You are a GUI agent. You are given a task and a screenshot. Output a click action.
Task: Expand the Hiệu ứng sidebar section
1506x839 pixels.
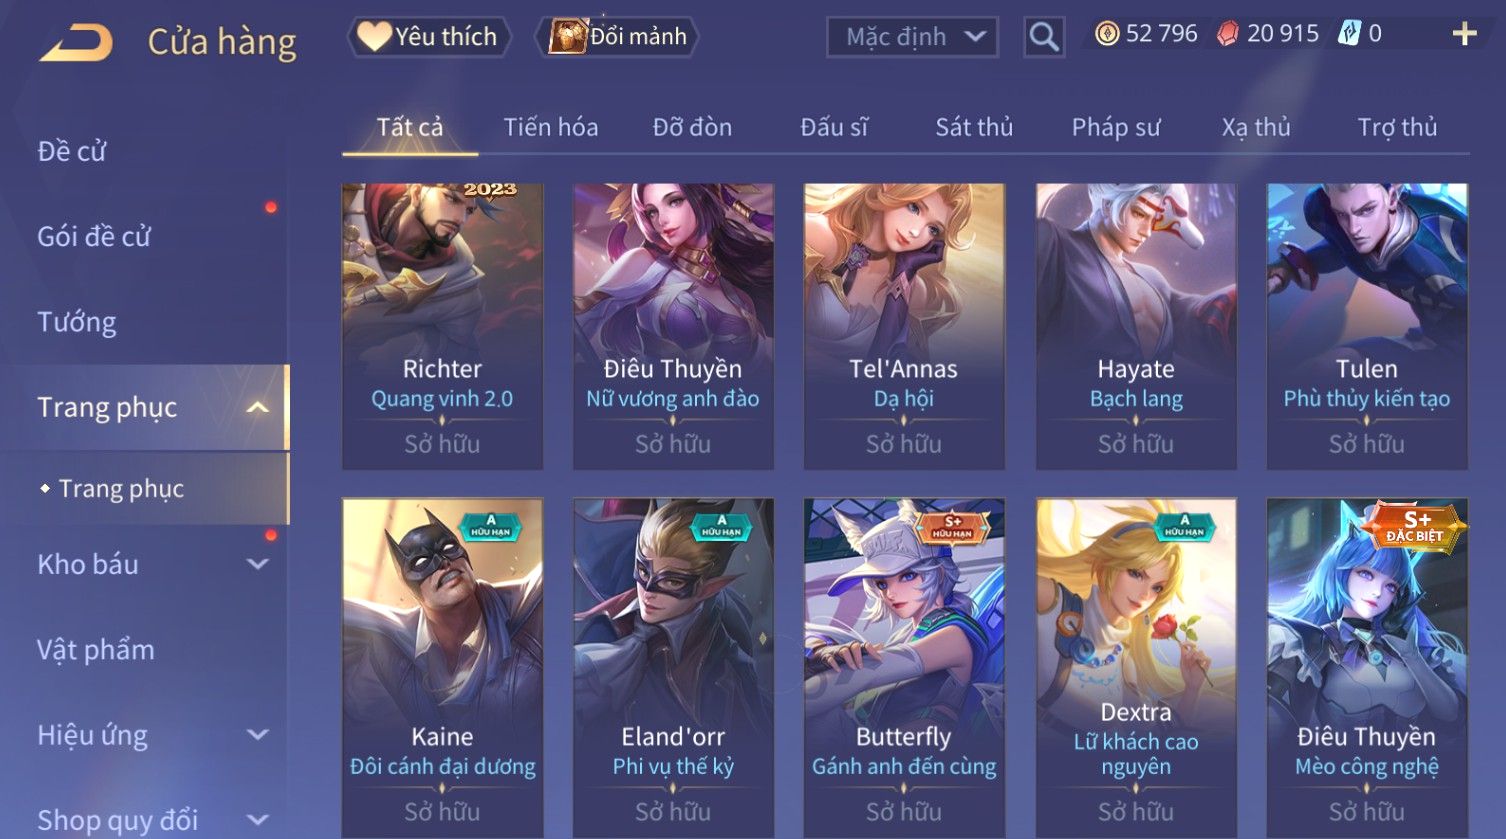coord(257,735)
